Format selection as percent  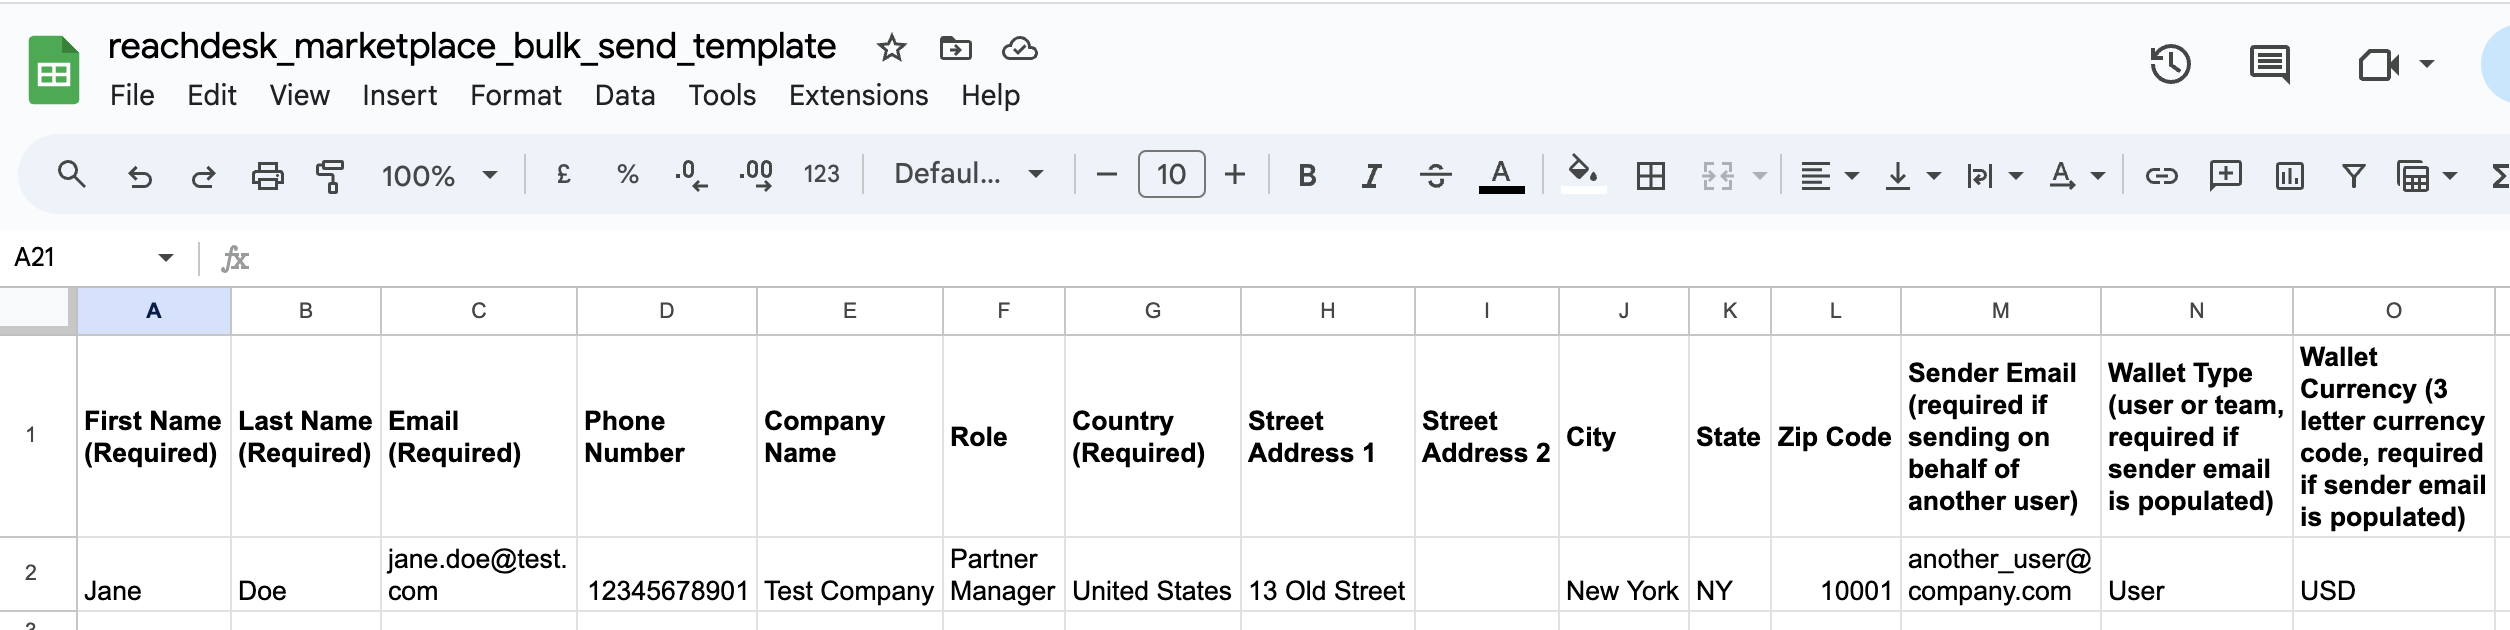point(627,175)
